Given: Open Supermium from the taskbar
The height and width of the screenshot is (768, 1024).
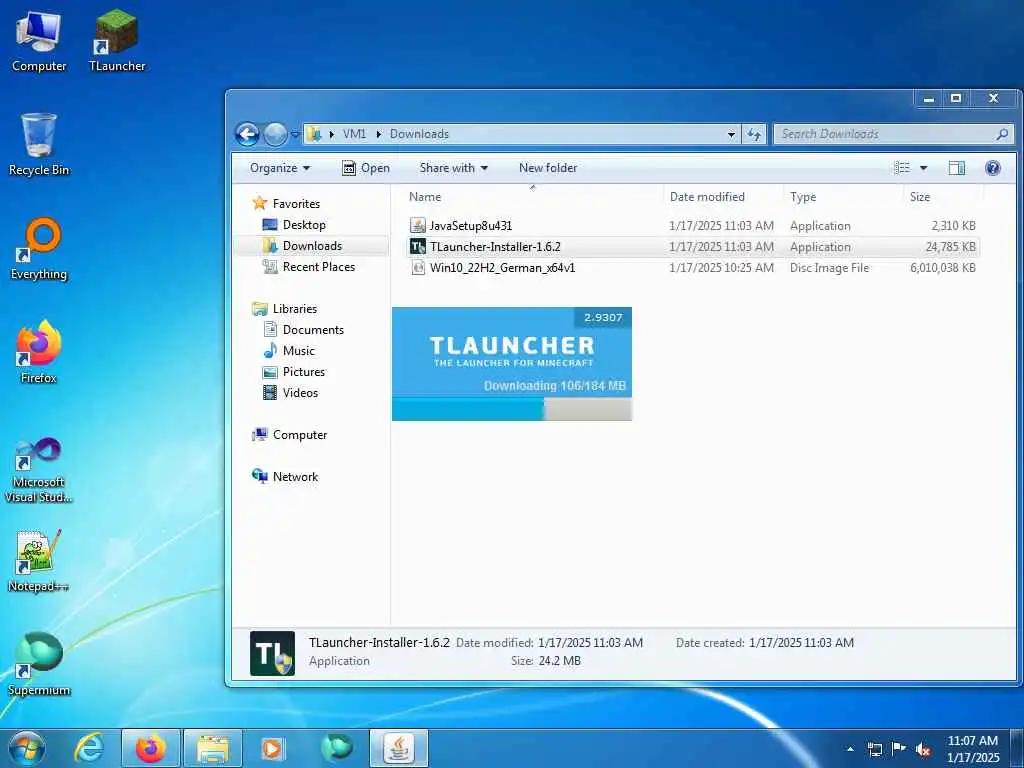Looking at the screenshot, I should (336, 748).
